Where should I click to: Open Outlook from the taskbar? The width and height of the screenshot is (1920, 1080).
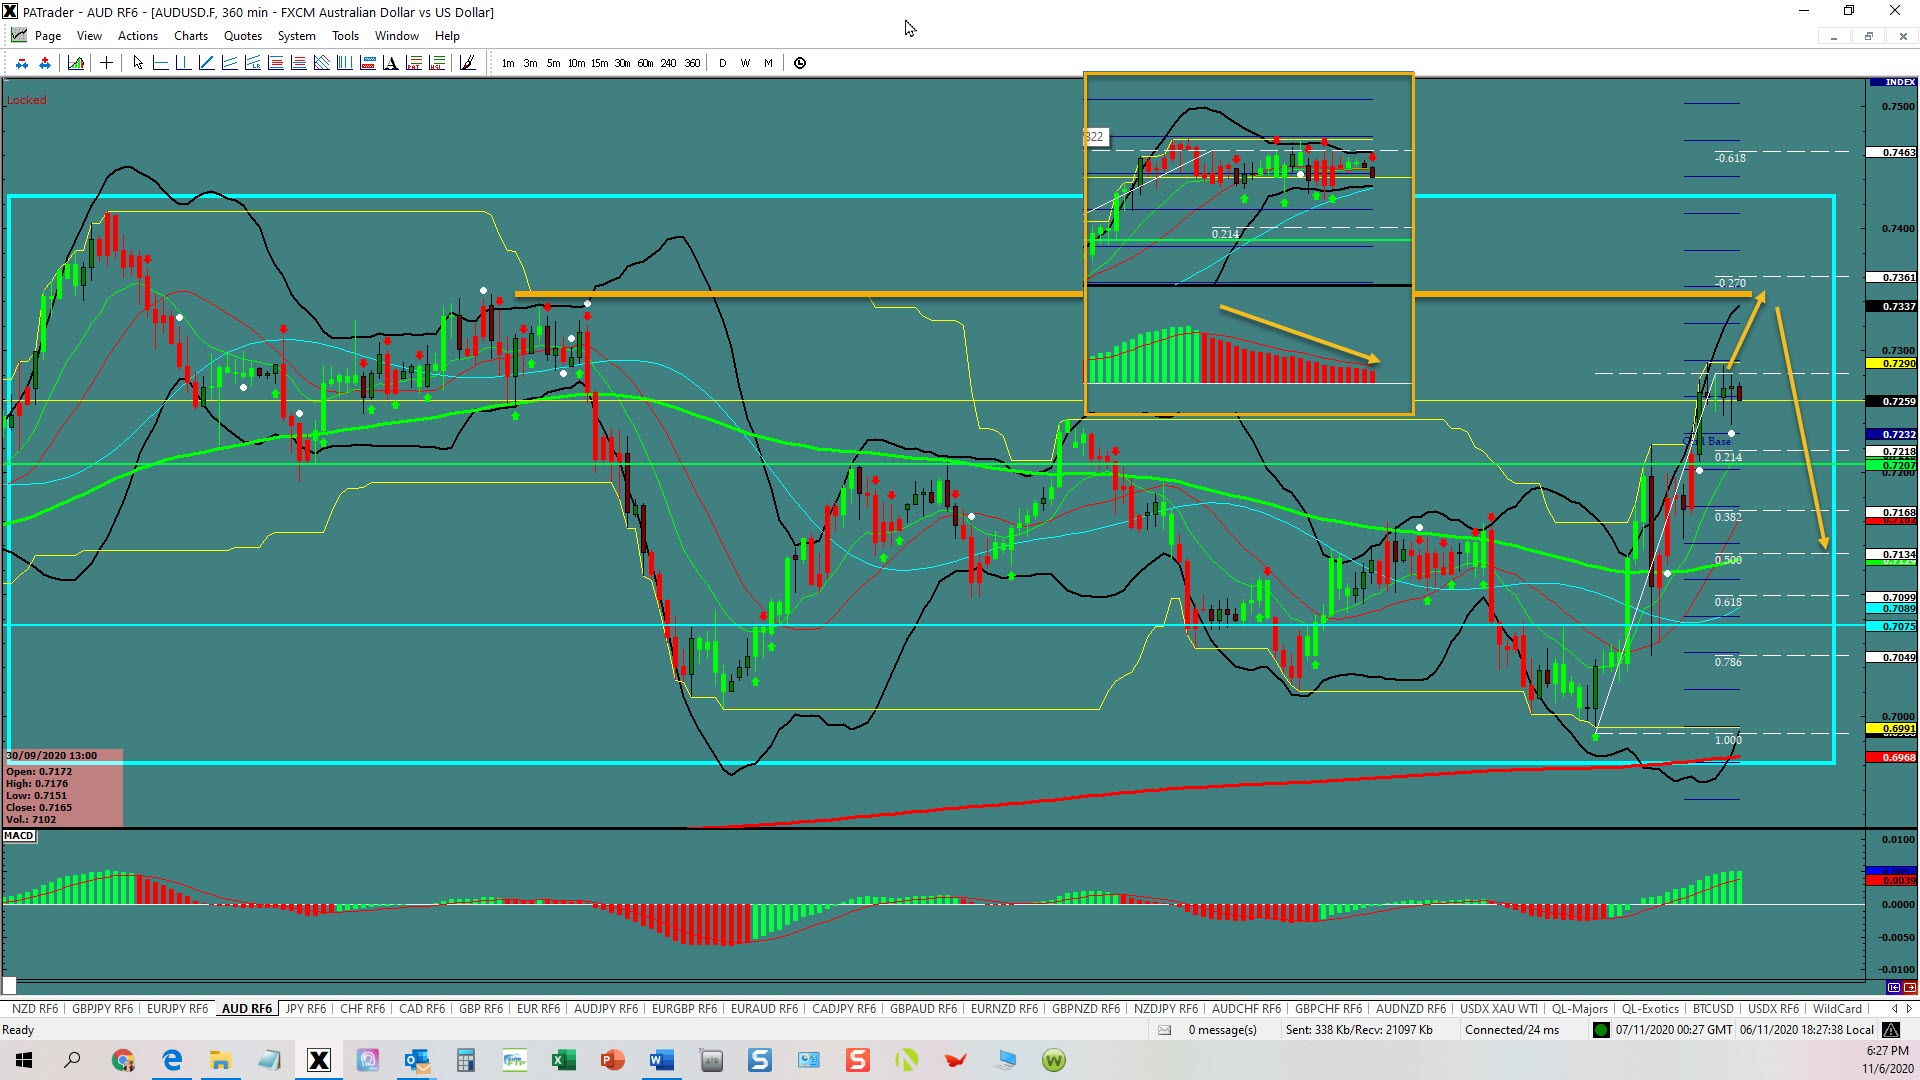tap(416, 1060)
